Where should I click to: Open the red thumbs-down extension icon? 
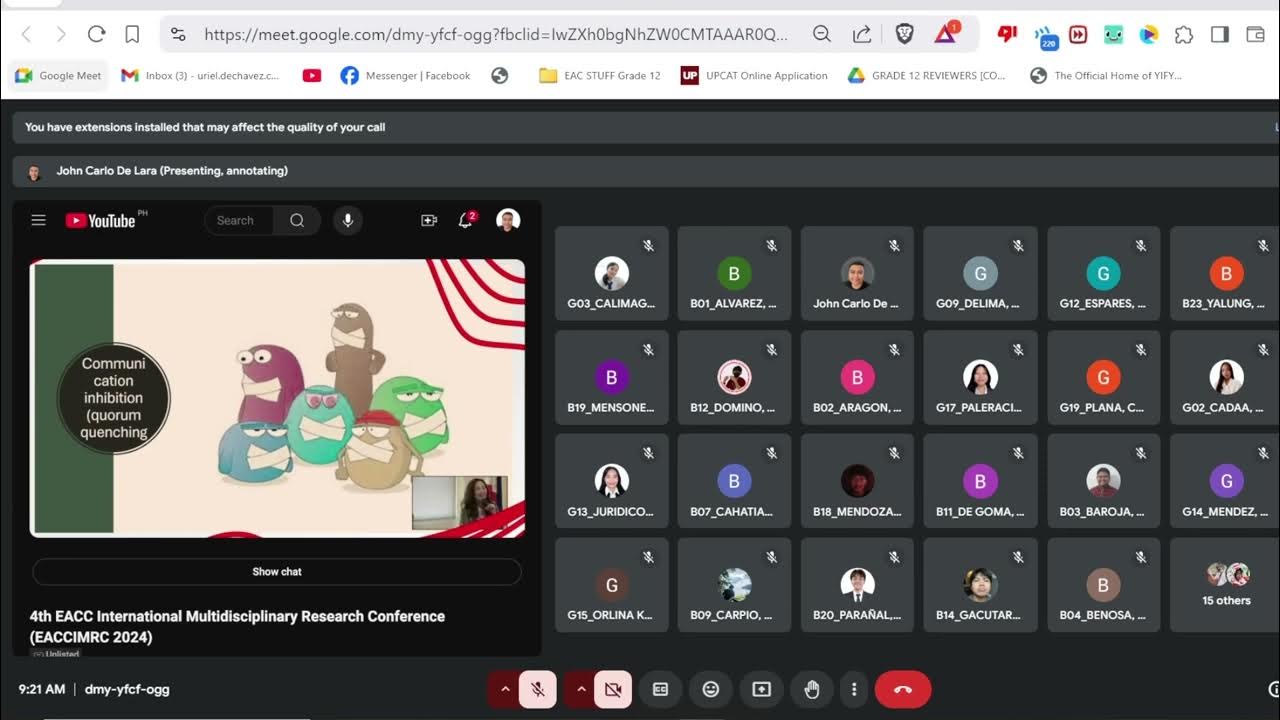click(1007, 34)
